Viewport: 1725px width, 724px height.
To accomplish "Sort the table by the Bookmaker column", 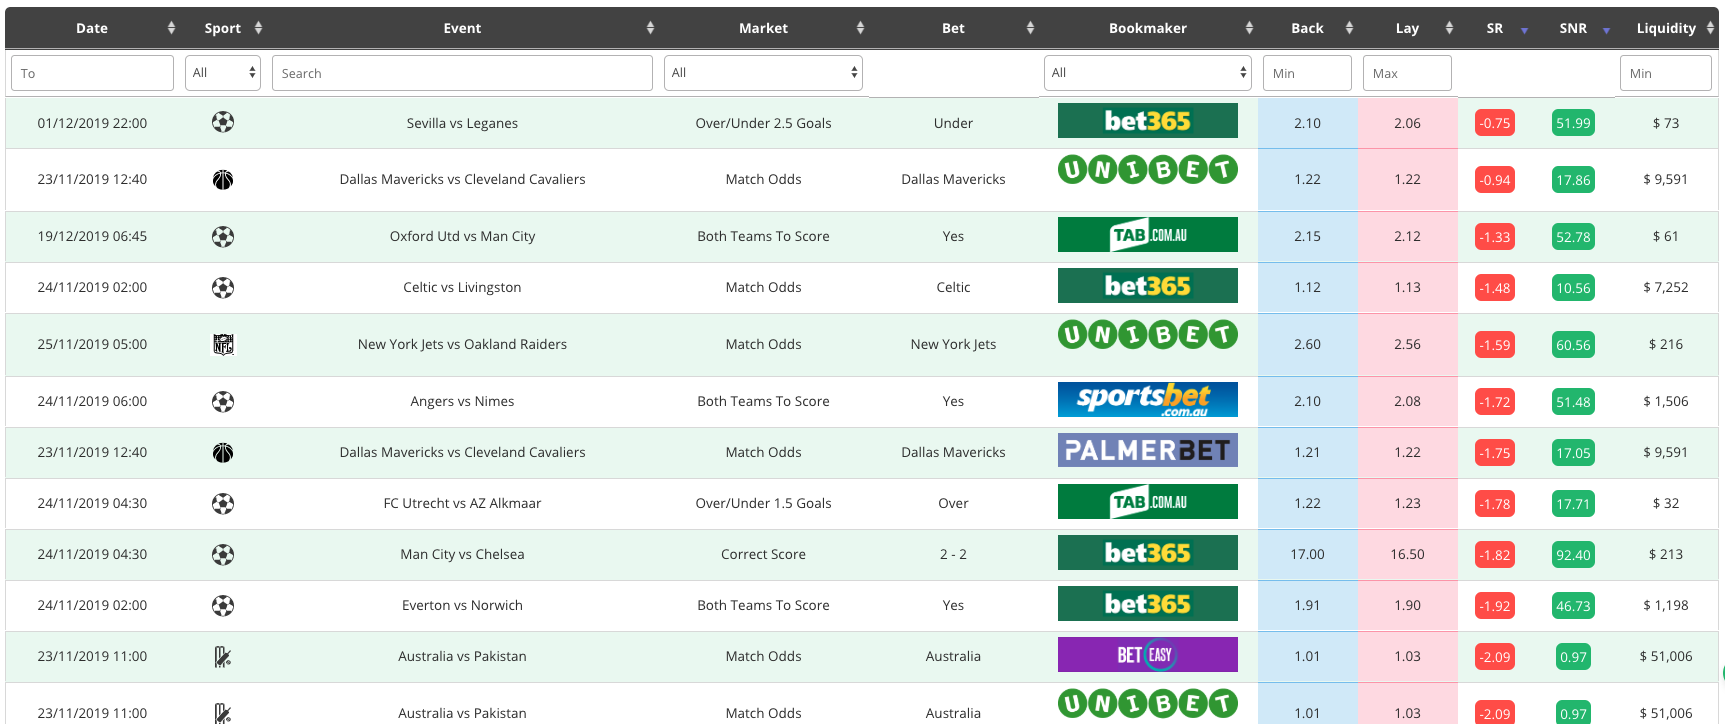I will point(1148,28).
